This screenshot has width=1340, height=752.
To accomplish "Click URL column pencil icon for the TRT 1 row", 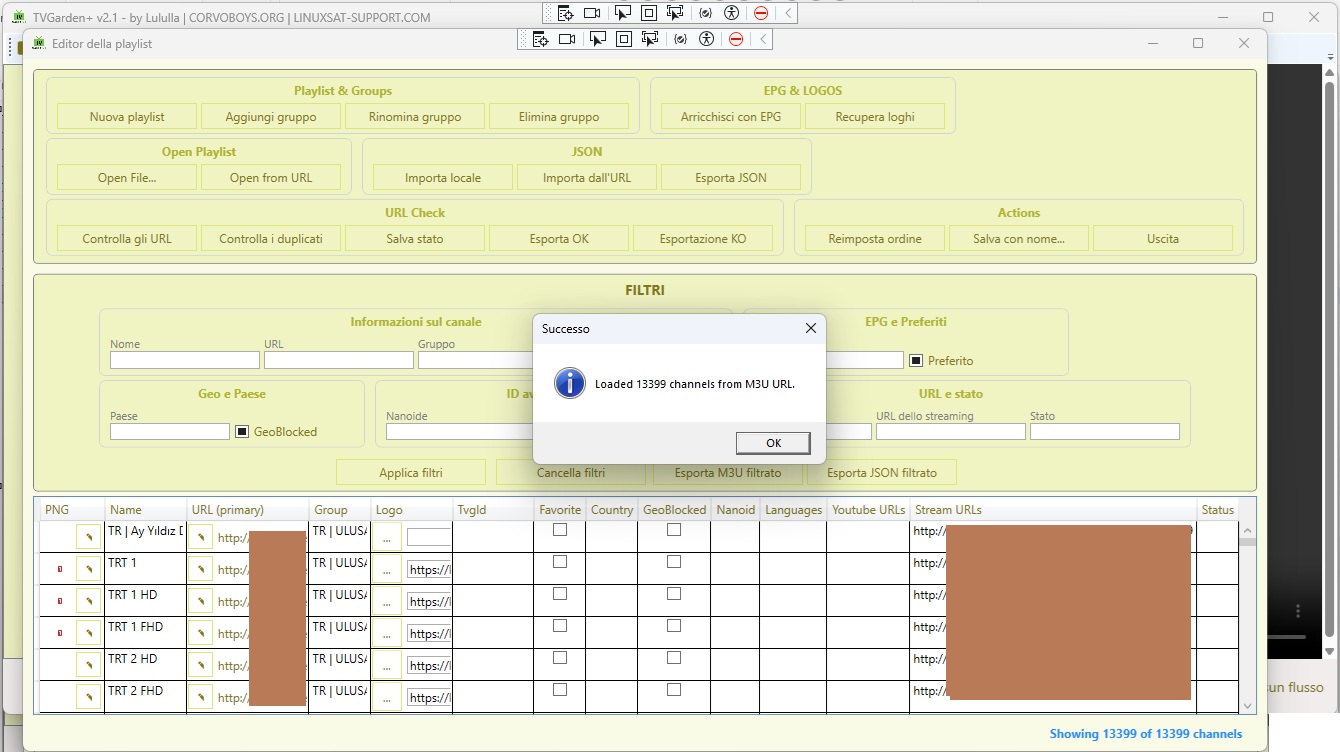I will tap(200, 568).
